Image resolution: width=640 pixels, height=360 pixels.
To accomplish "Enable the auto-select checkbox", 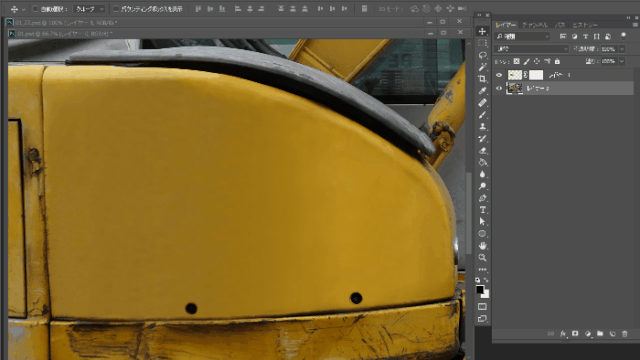I will coord(36,9).
